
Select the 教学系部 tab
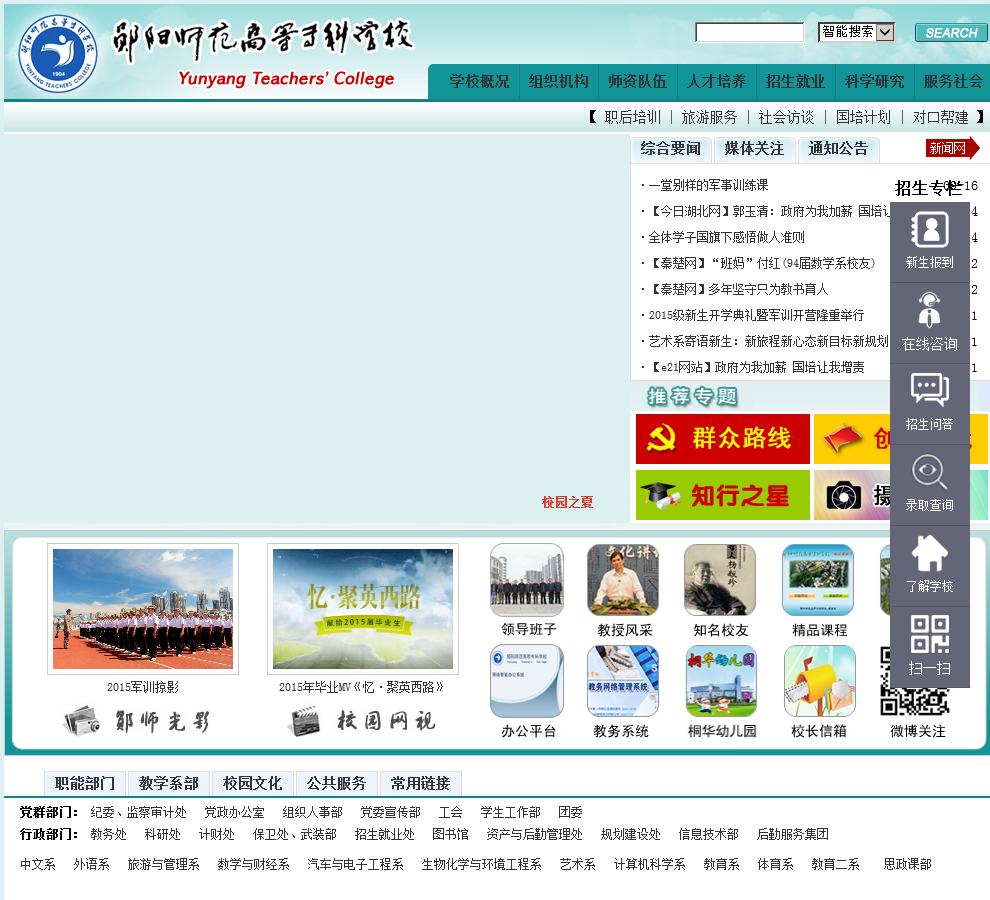coord(169,784)
